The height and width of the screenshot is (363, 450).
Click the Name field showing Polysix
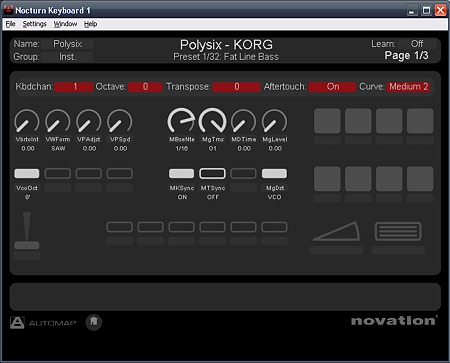68,44
